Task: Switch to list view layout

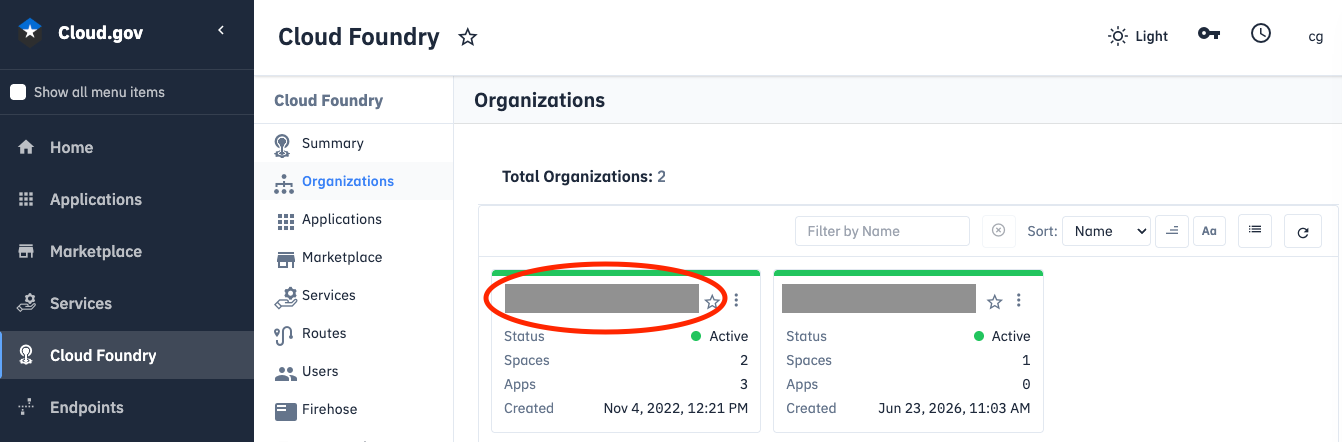Action: 1255,230
